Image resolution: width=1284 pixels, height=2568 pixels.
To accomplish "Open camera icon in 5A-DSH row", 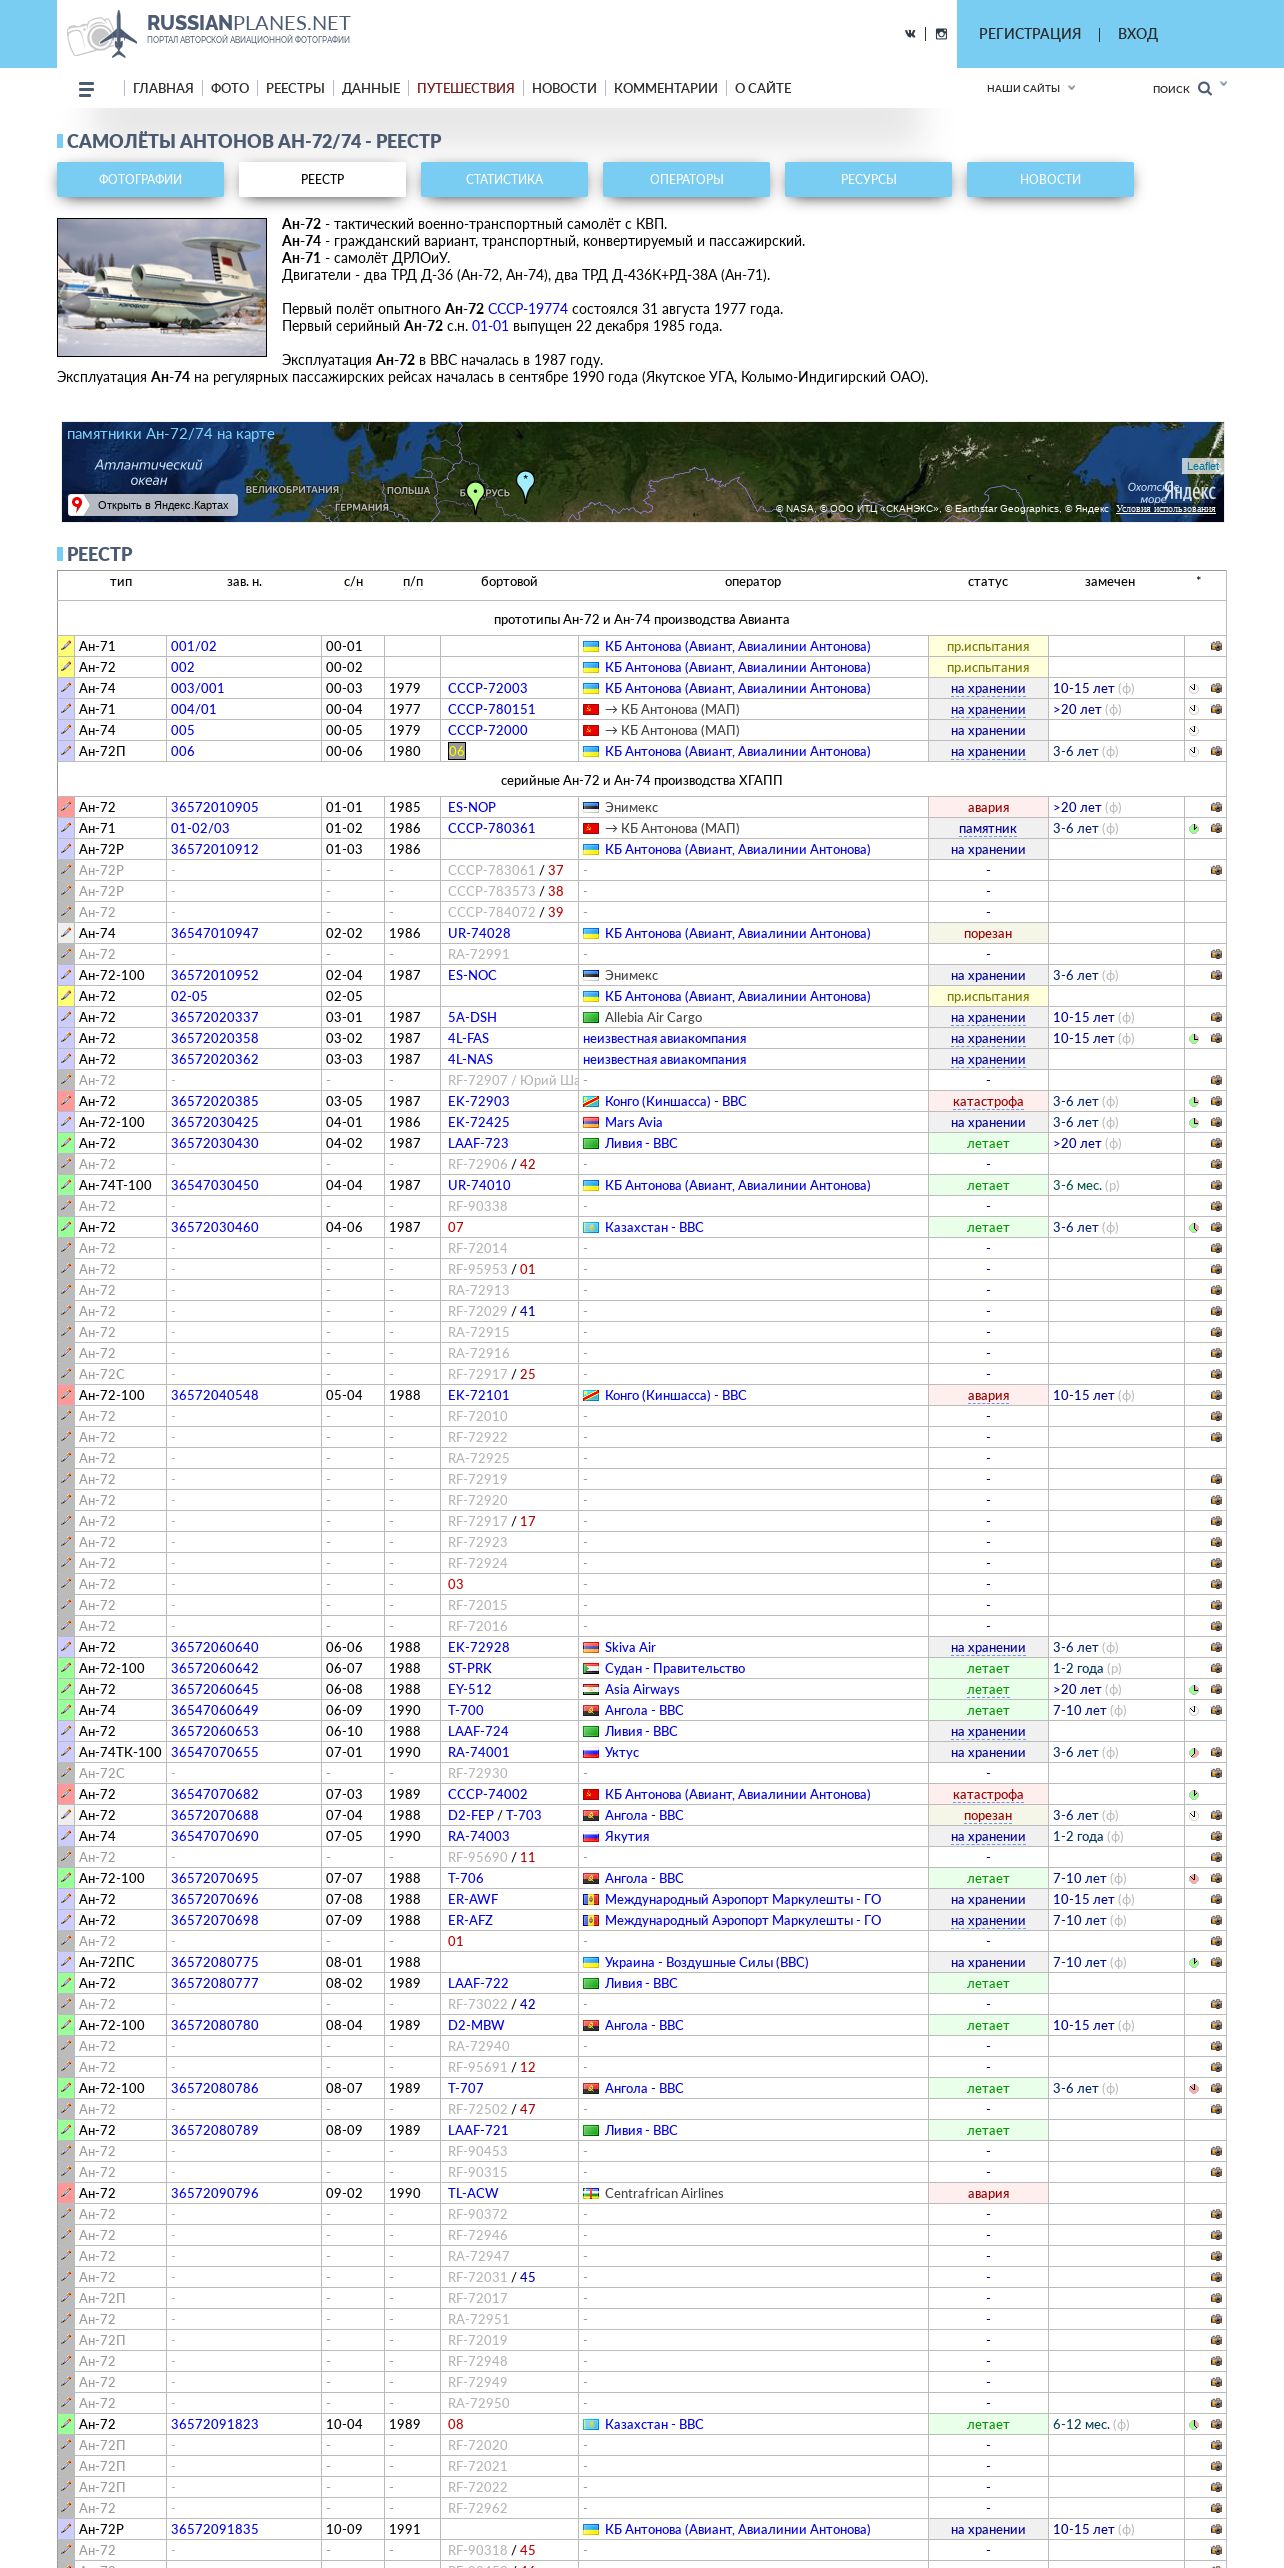I will coord(1216,1017).
